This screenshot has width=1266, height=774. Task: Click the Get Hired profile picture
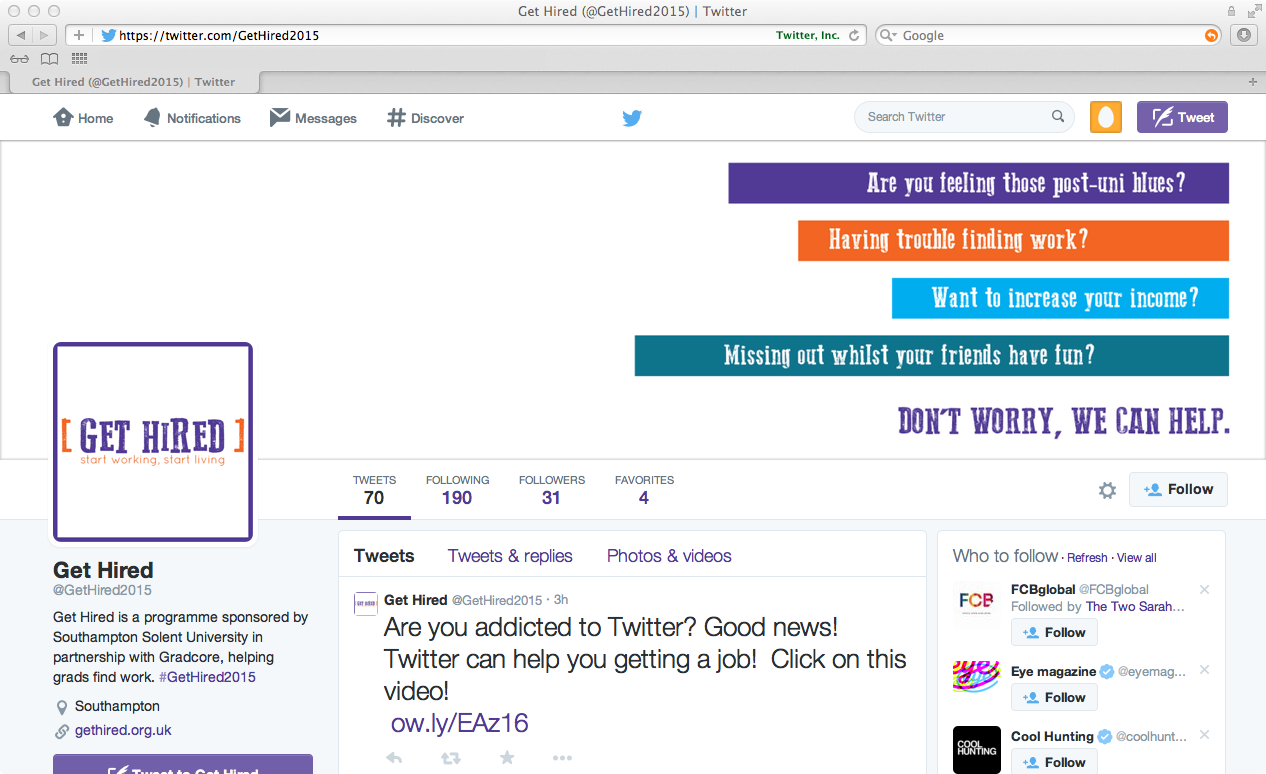click(x=153, y=442)
